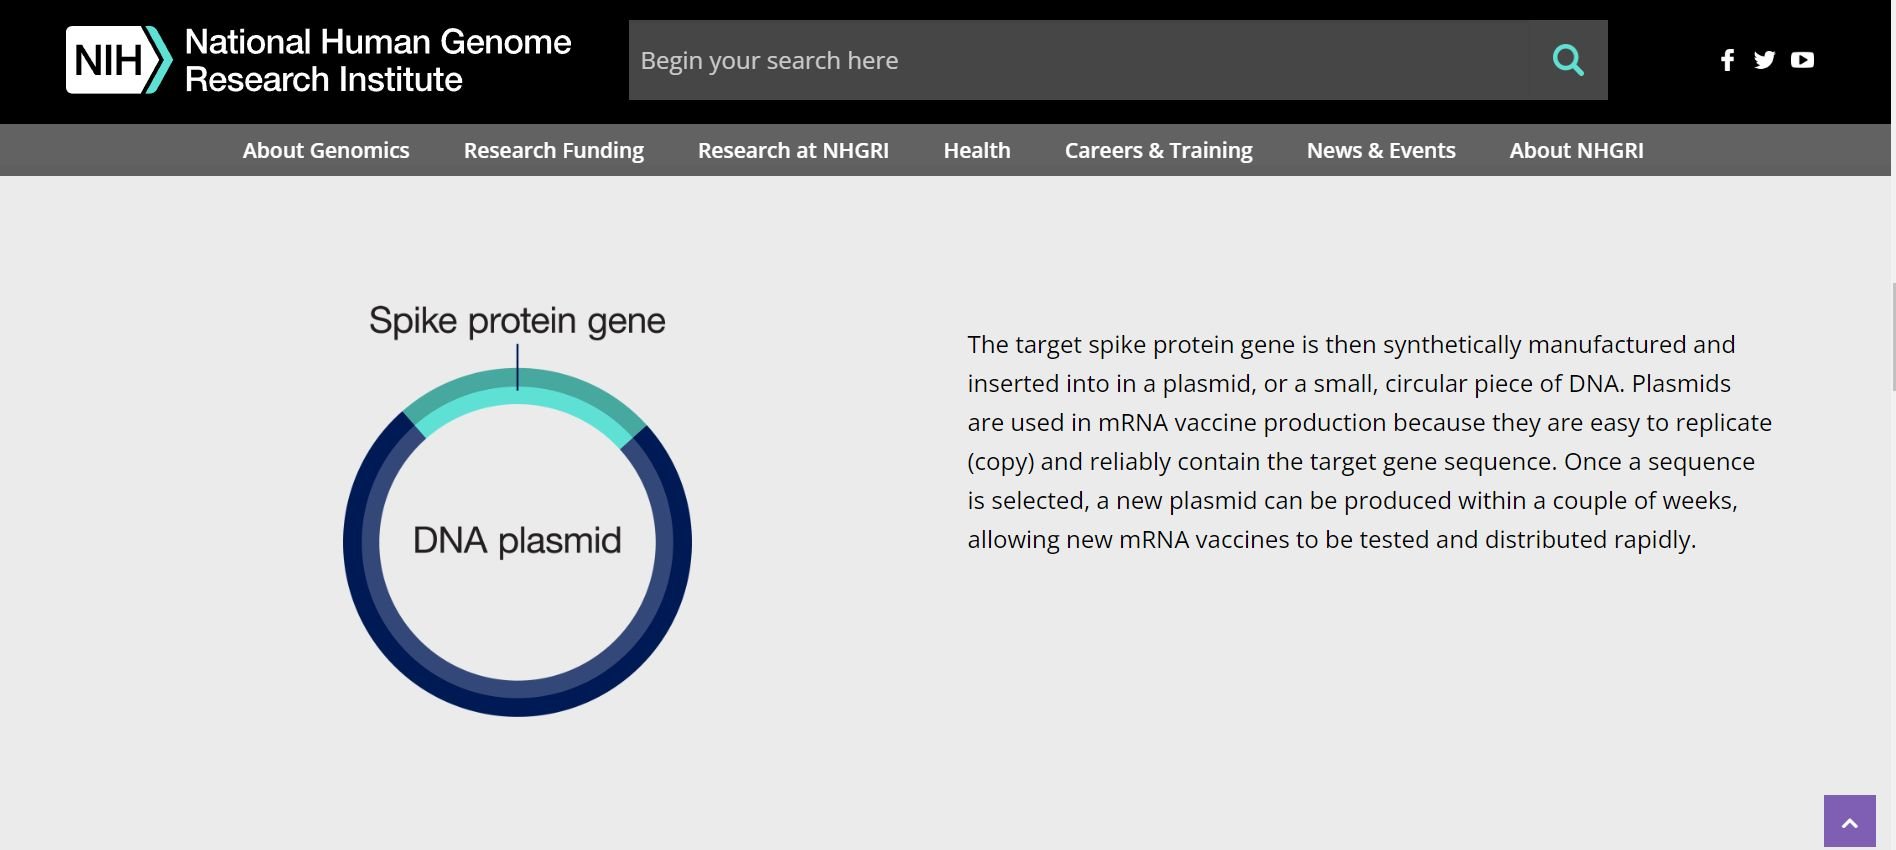Click the National Human Genome Research Institute title
The width and height of the screenshot is (1896, 850).
(377, 60)
